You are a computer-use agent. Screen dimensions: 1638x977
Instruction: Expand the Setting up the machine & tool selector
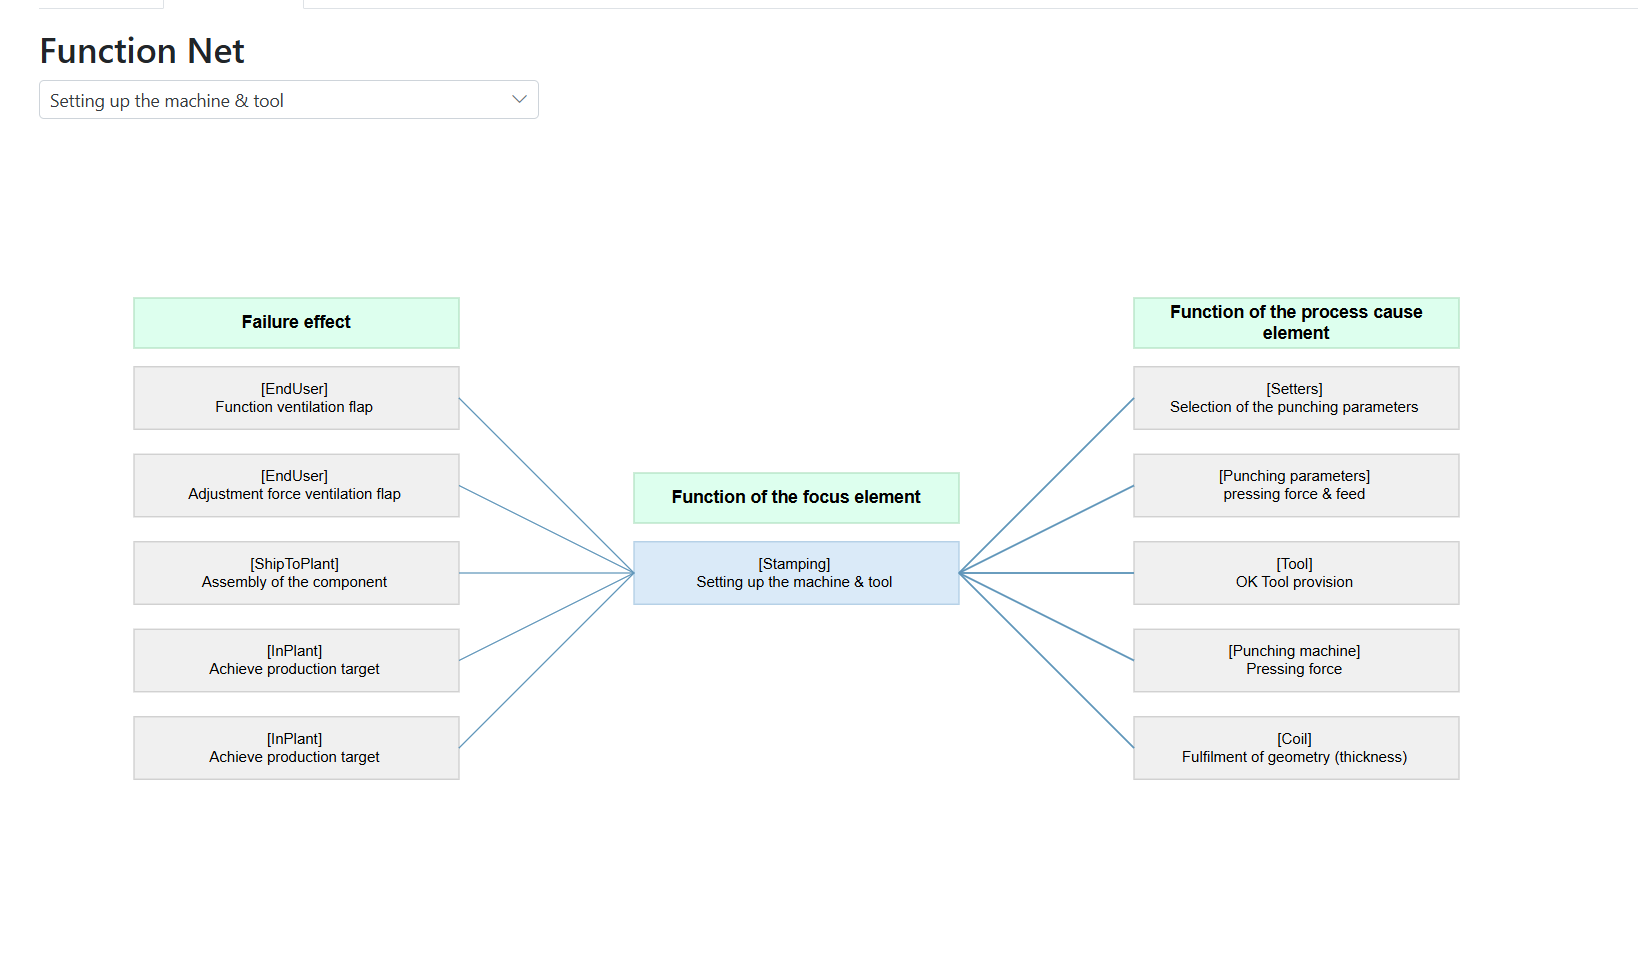[287, 99]
